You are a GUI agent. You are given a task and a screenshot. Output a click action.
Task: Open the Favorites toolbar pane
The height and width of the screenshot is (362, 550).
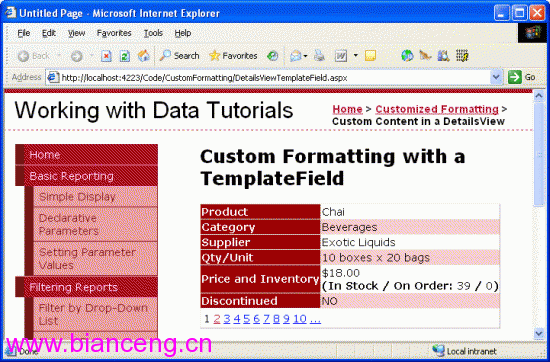coord(233,56)
